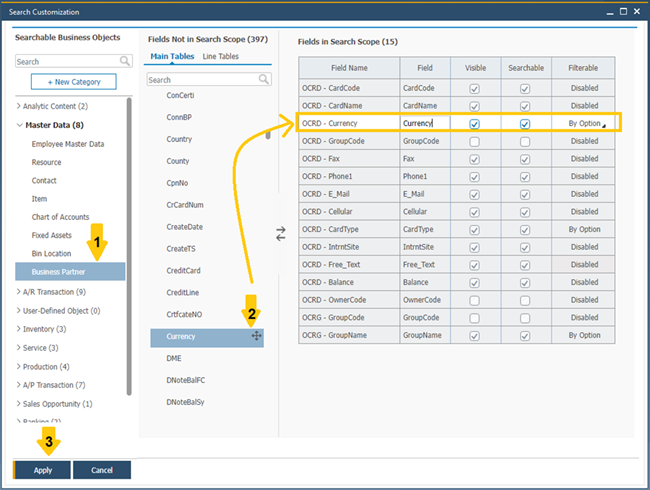Expand the A/P Transaction category
This screenshot has width=650, height=490.
coord(18,385)
